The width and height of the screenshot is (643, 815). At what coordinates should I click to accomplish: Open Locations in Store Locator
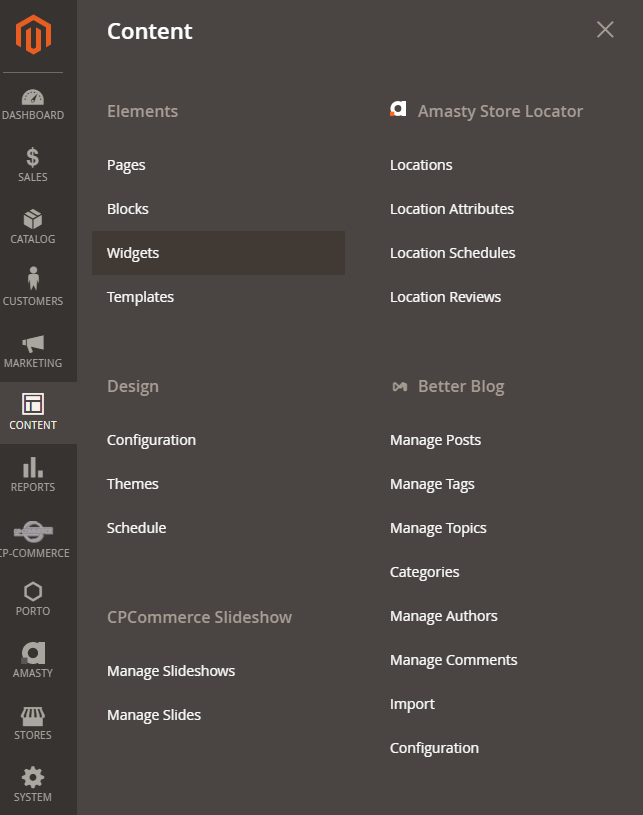[x=421, y=165]
